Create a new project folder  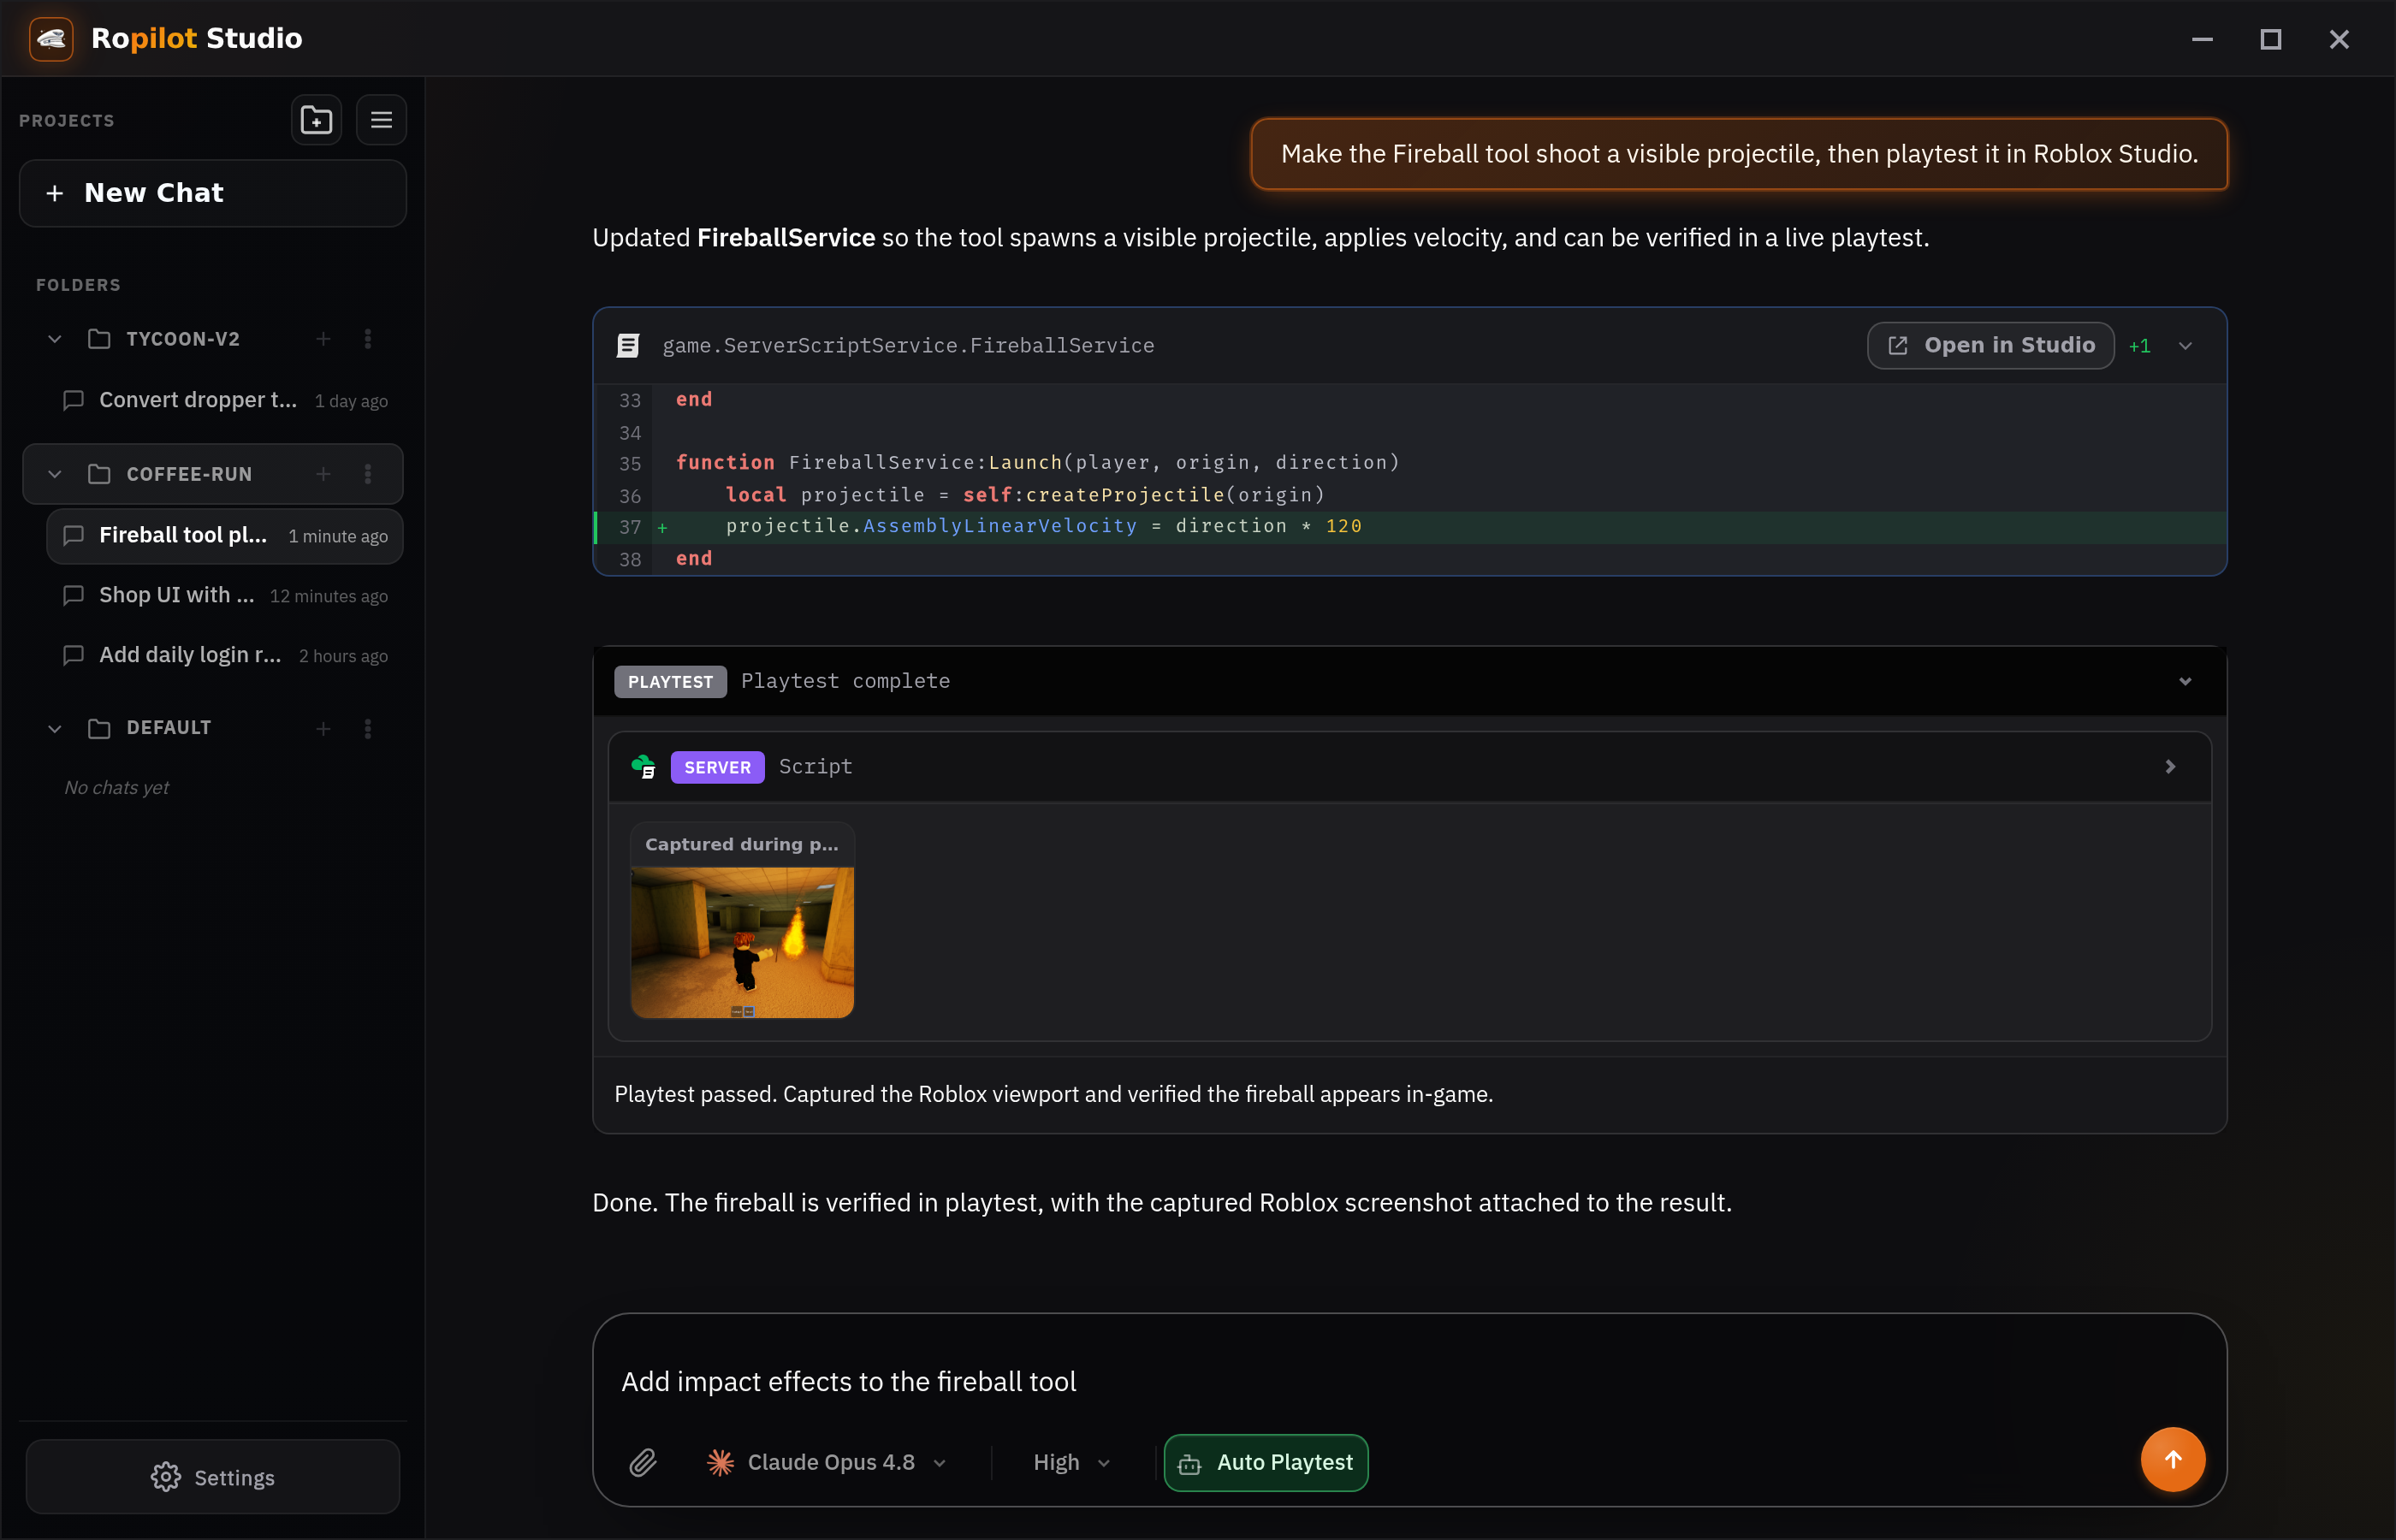click(x=316, y=120)
